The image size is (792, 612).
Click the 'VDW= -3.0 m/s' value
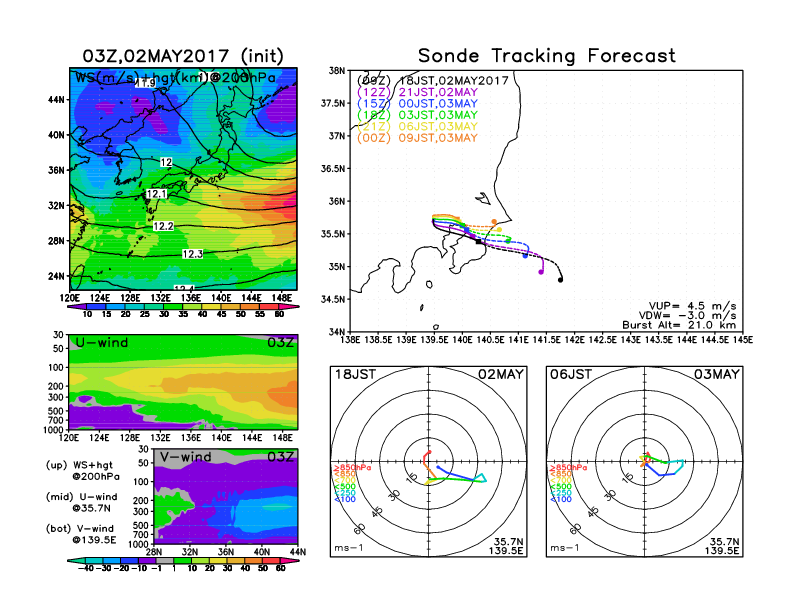coord(687,316)
